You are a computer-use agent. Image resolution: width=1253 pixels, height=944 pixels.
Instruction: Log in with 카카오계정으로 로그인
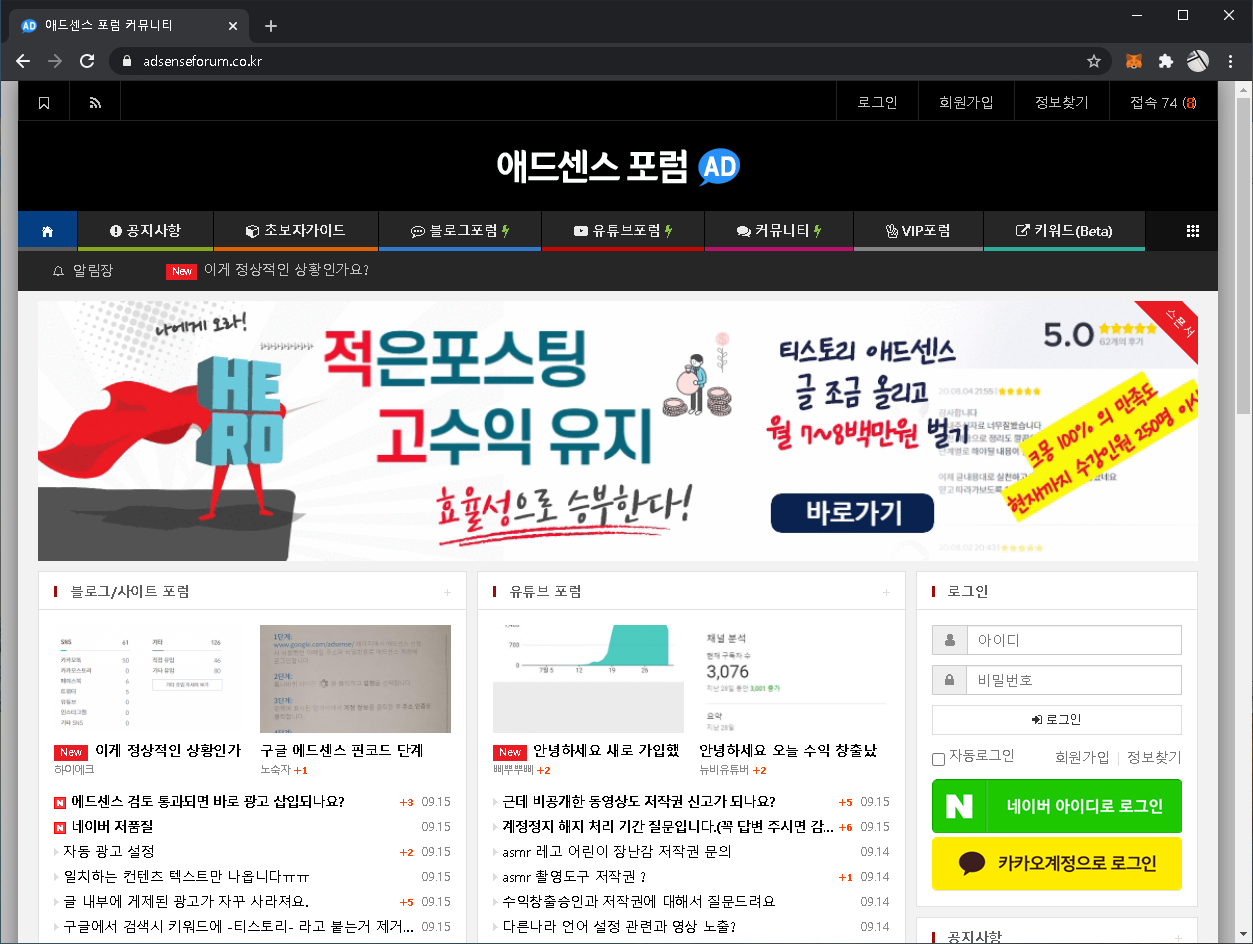point(1056,864)
